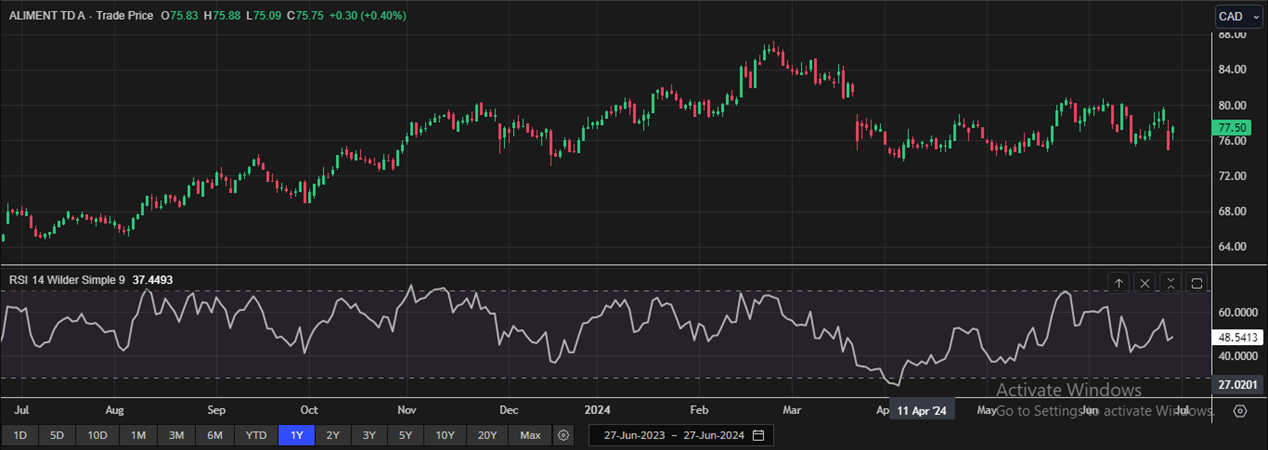Pick the 3M range button
The height and width of the screenshot is (450, 1268).
click(176, 435)
